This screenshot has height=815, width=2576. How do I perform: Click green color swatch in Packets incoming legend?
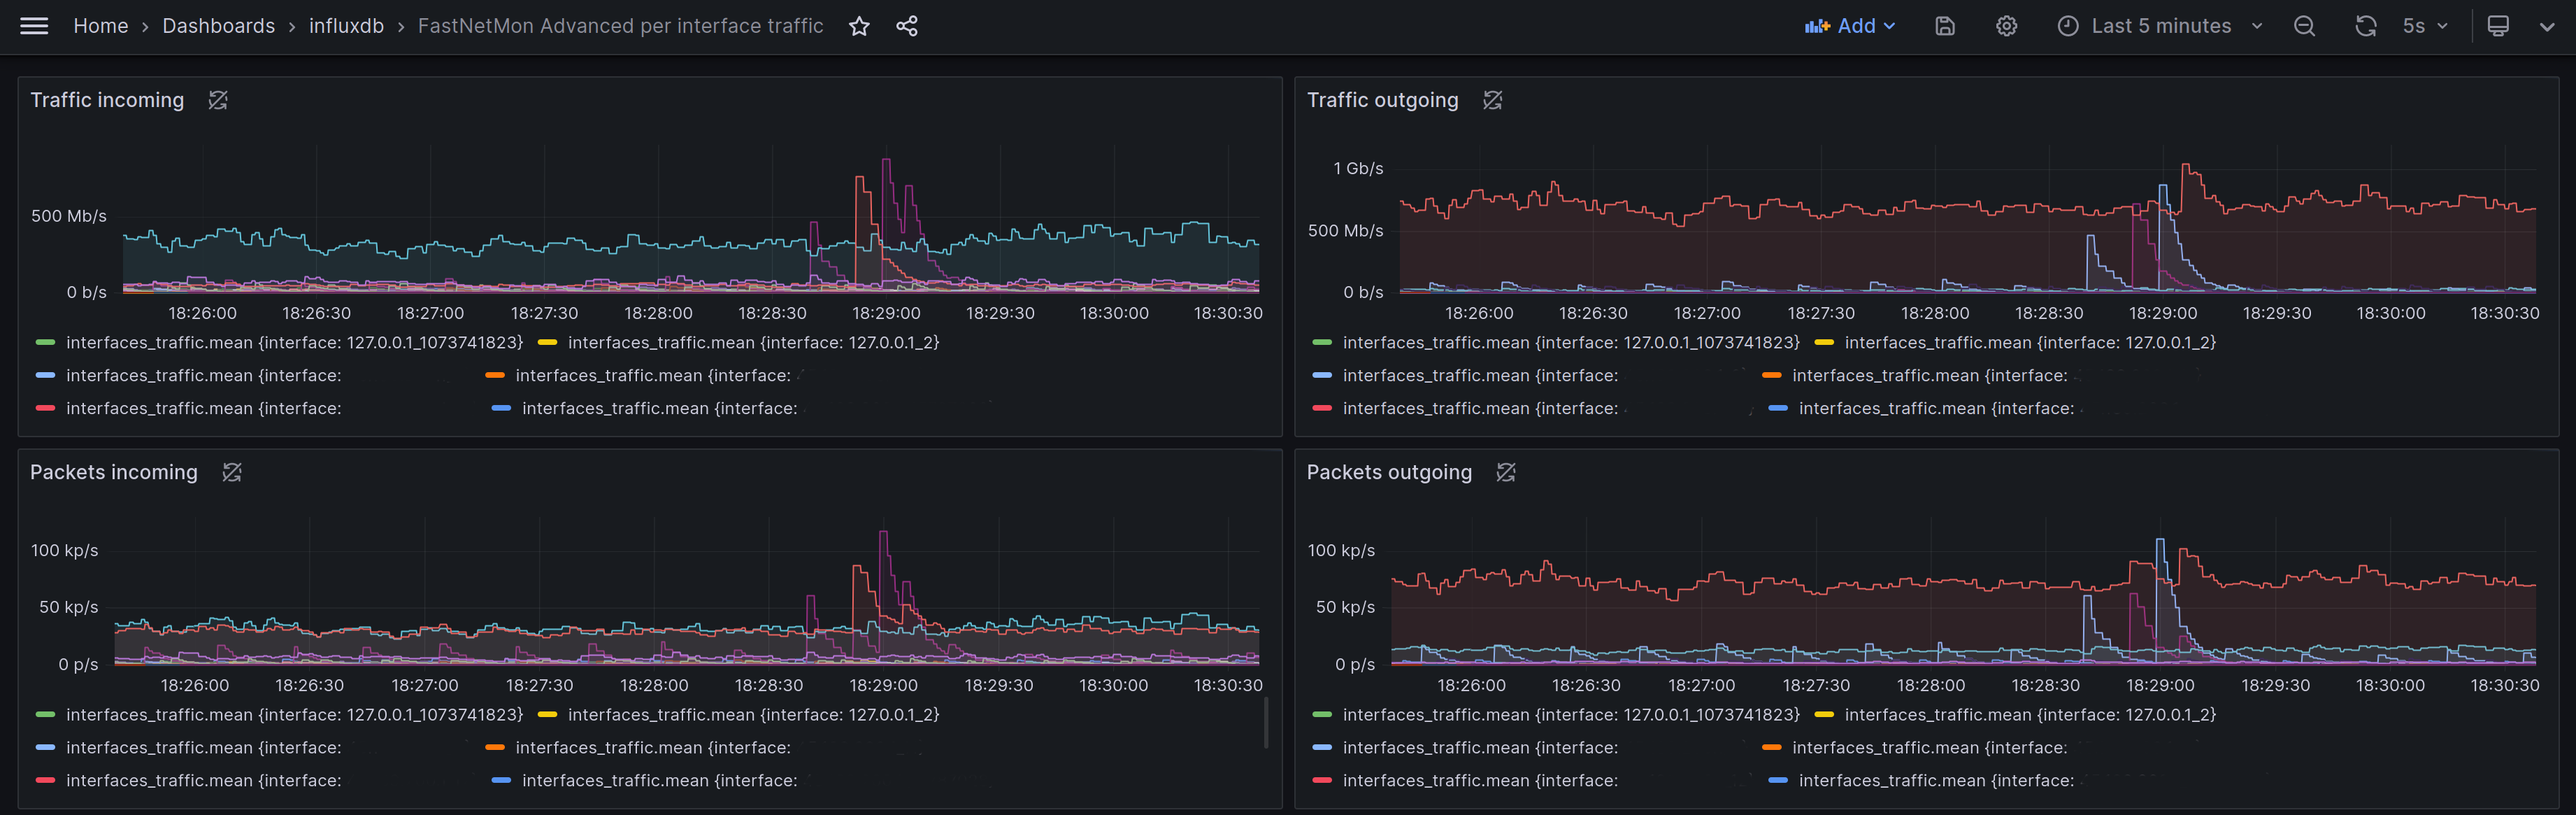(x=45, y=714)
